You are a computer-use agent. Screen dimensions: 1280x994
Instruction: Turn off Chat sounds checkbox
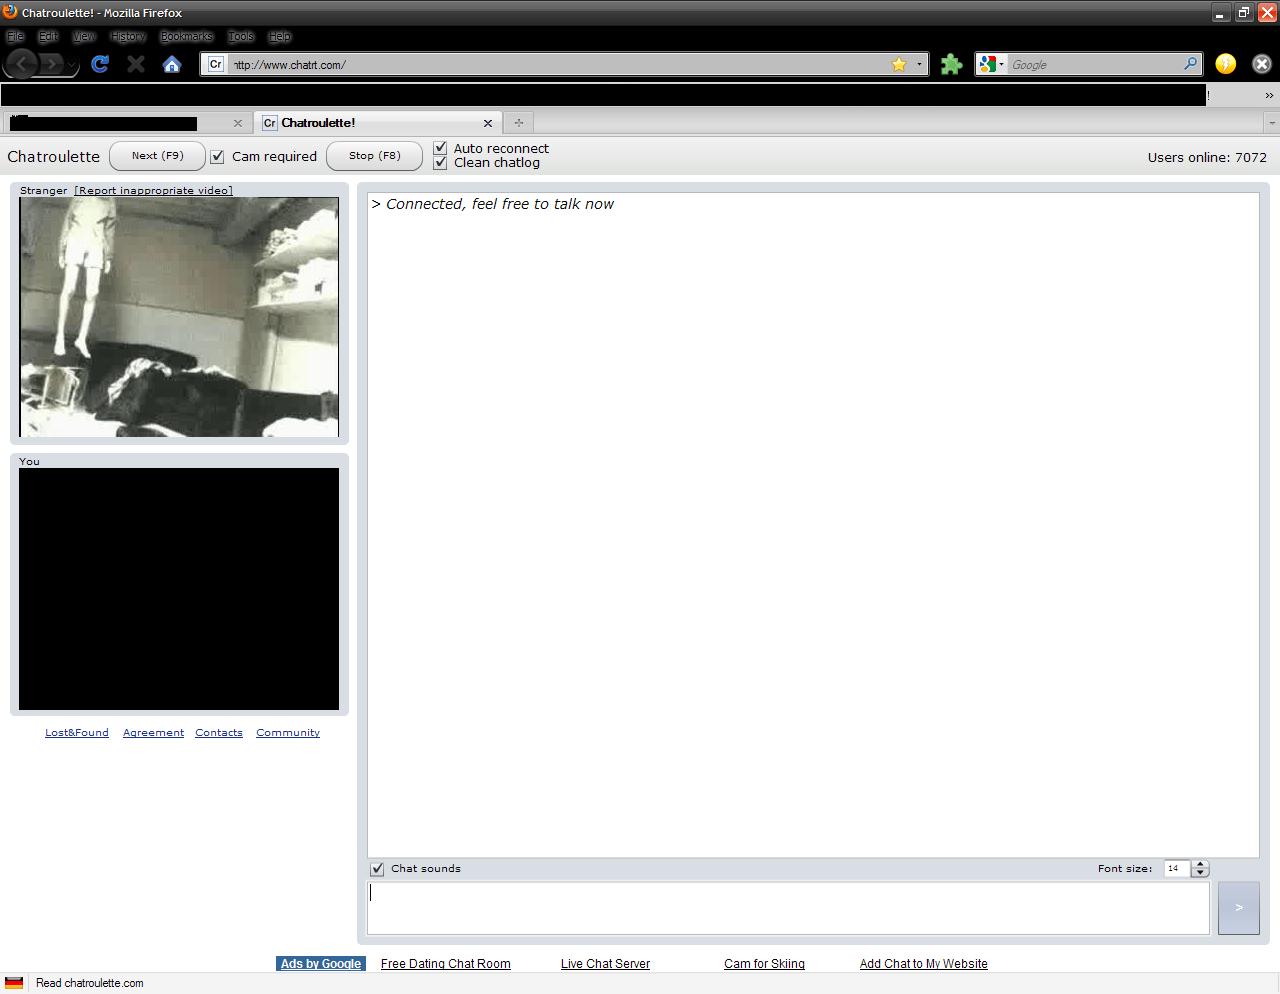coord(377,869)
